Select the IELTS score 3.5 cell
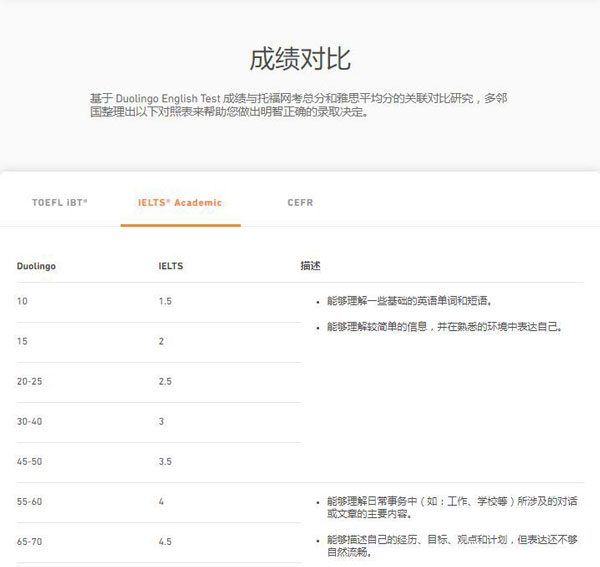600x567 pixels. (x=165, y=462)
